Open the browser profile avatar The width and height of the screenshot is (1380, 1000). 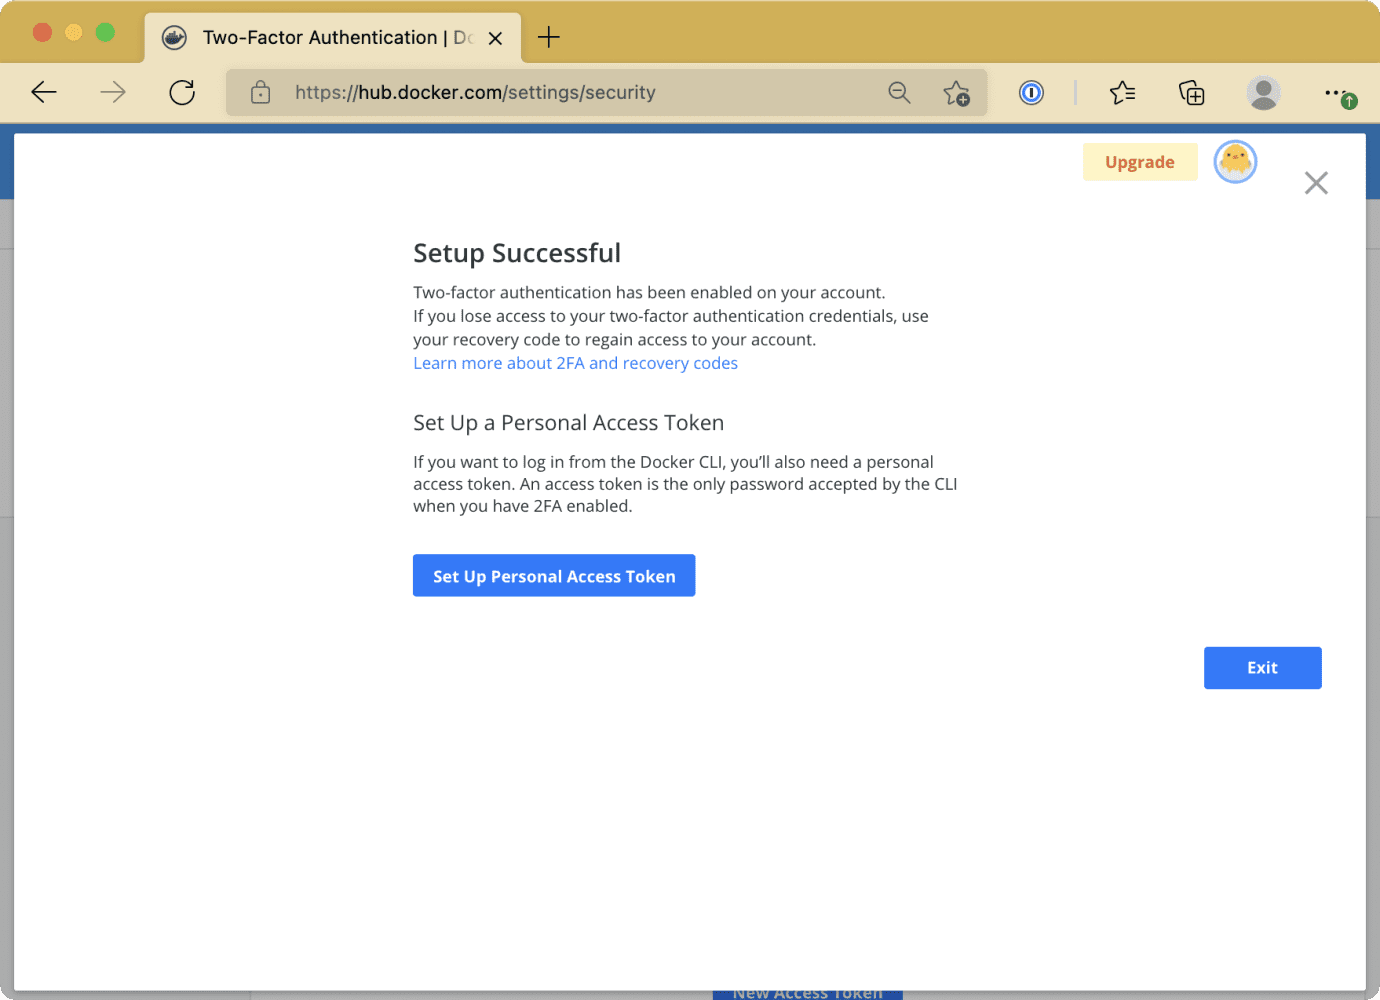click(1264, 93)
